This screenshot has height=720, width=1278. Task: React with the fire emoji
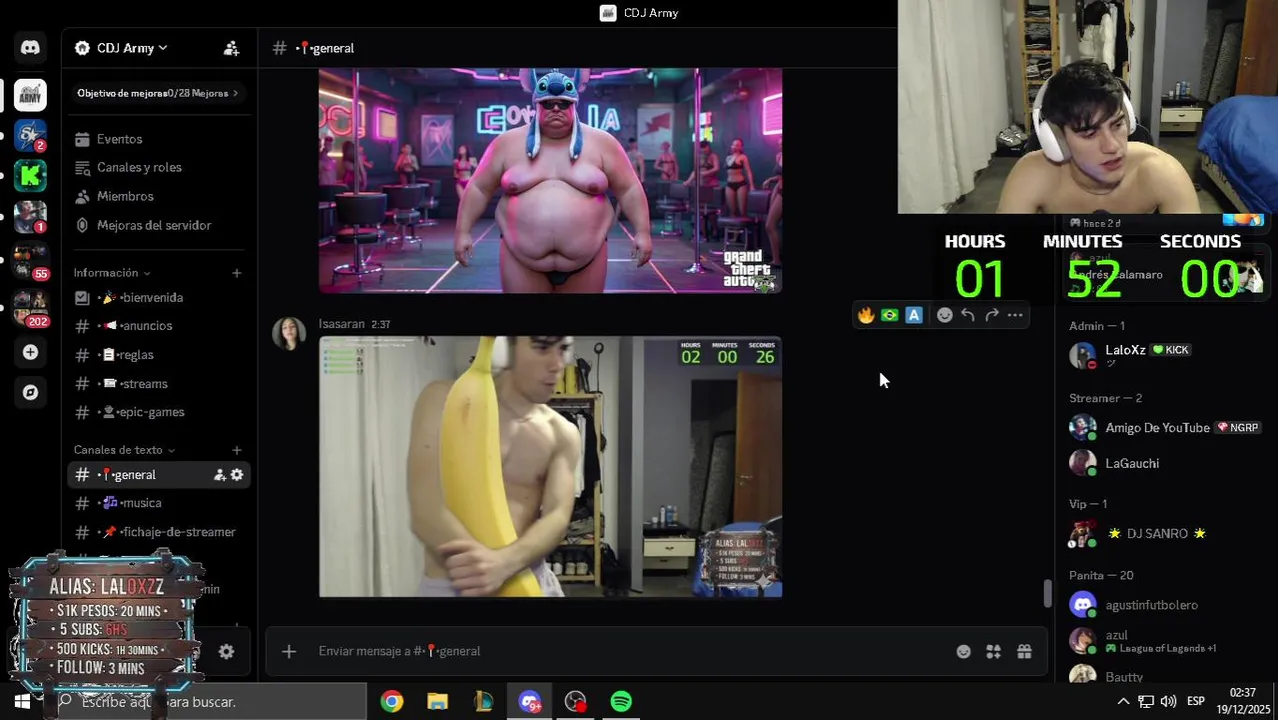(866, 315)
